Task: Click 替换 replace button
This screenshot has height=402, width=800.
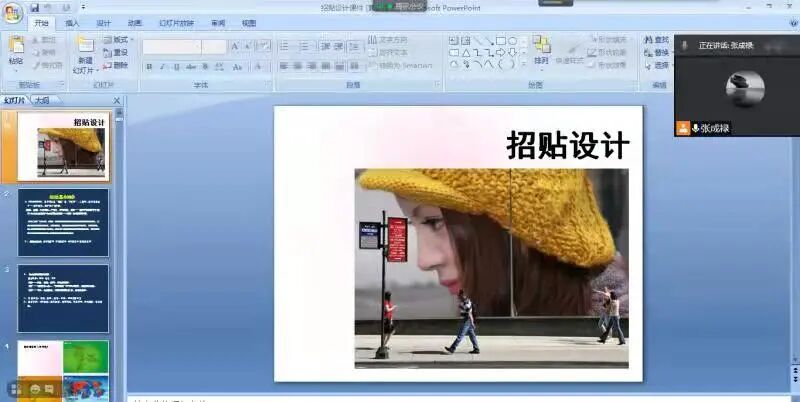Action: tap(657, 53)
